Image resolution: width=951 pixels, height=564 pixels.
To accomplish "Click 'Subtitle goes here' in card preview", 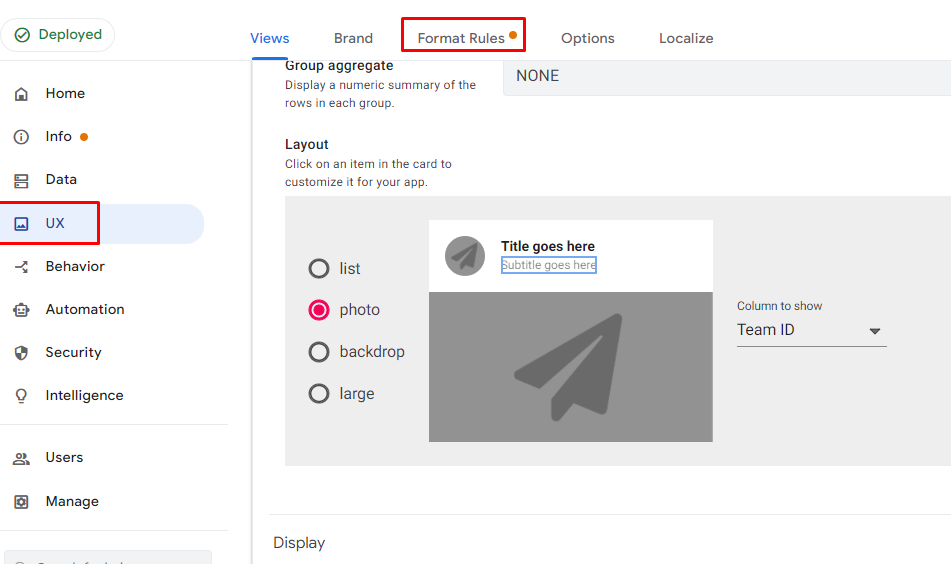I will [549, 265].
